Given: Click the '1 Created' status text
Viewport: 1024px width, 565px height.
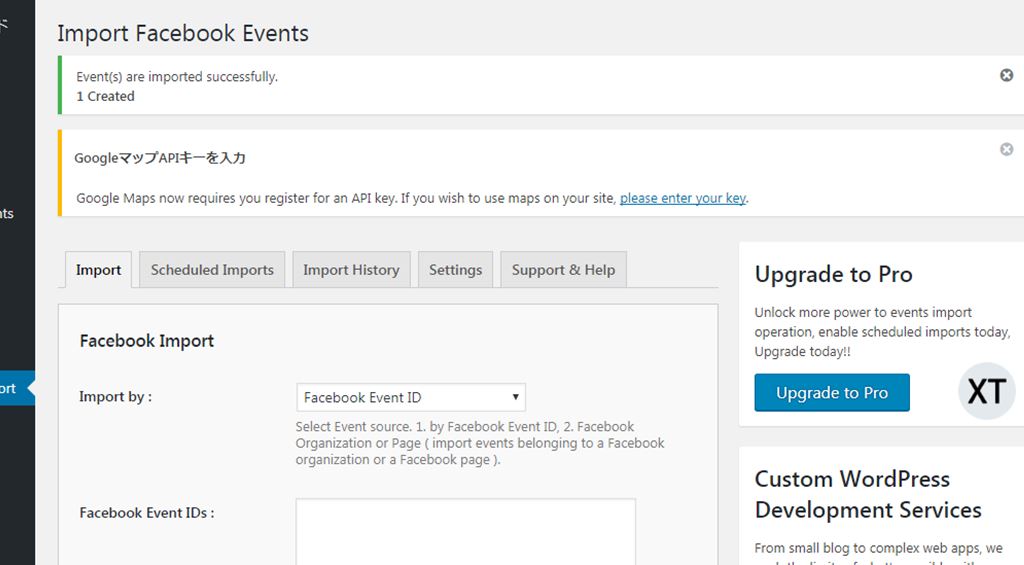Looking at the screenshot, I should [105, 96].
